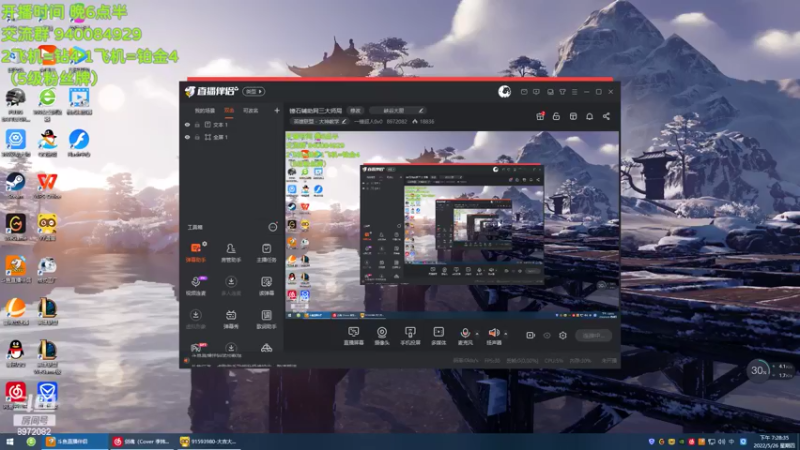Add a new scene with plus button
This screenshot has width=800, height=450.
pos(277,110)
